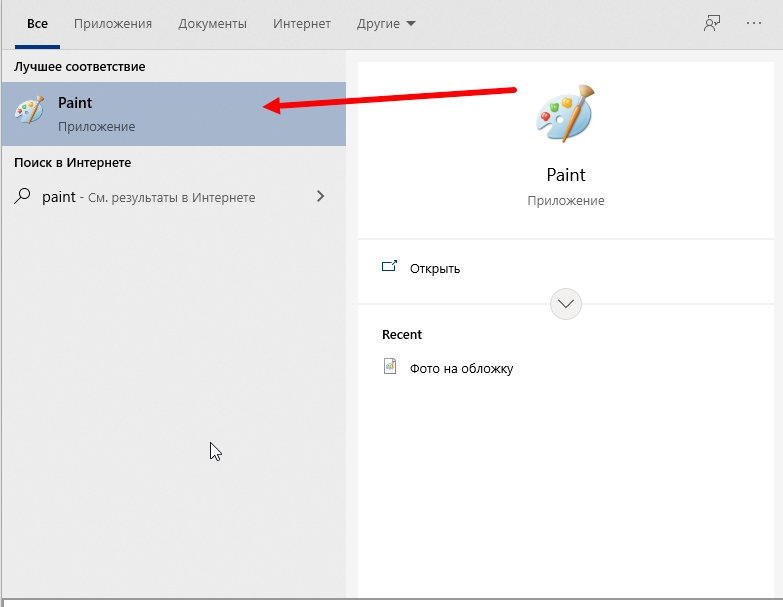Select the Документы tab

tap(212, 23)
